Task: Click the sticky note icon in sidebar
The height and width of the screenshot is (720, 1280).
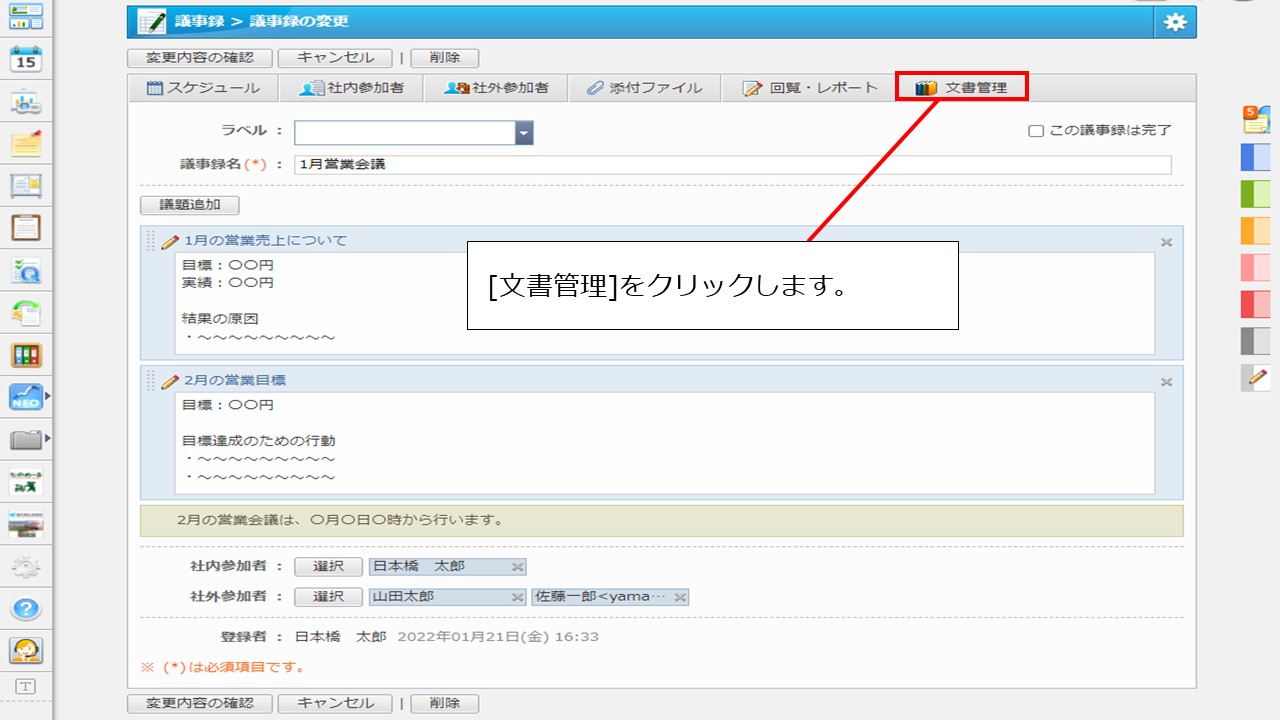Action: [x=26, y=144]
